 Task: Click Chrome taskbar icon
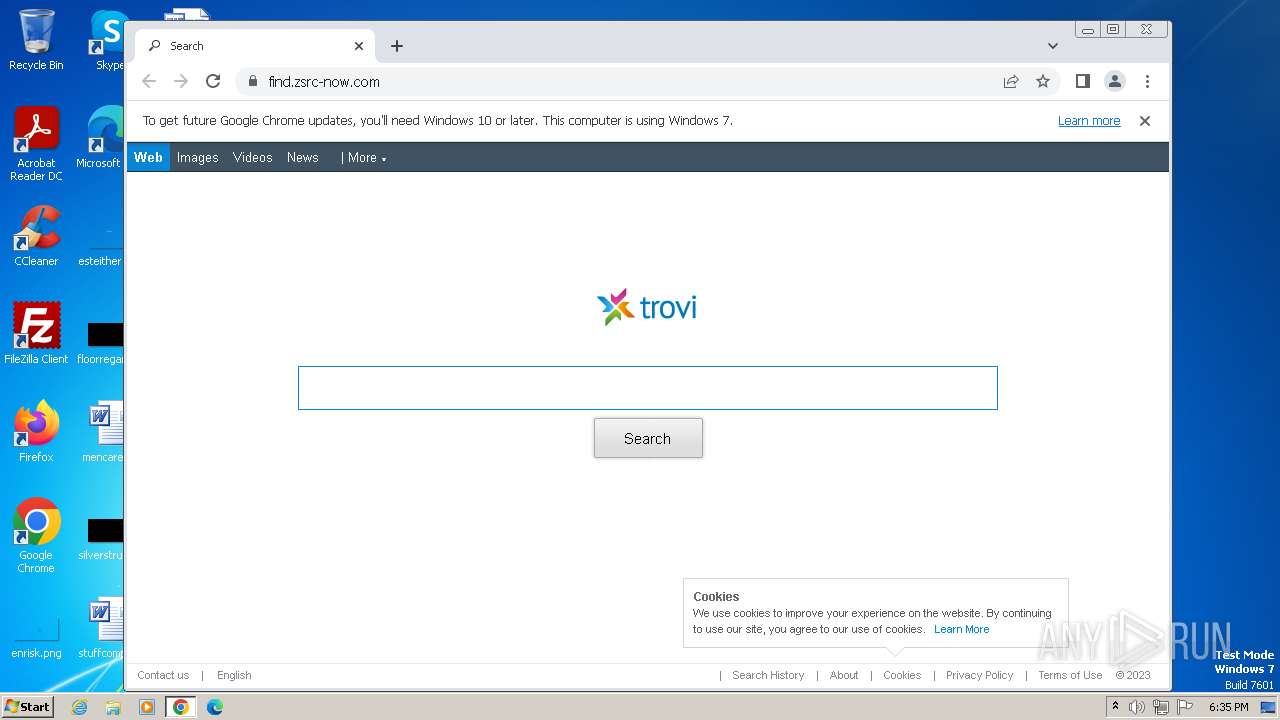(x=180, y=707)
